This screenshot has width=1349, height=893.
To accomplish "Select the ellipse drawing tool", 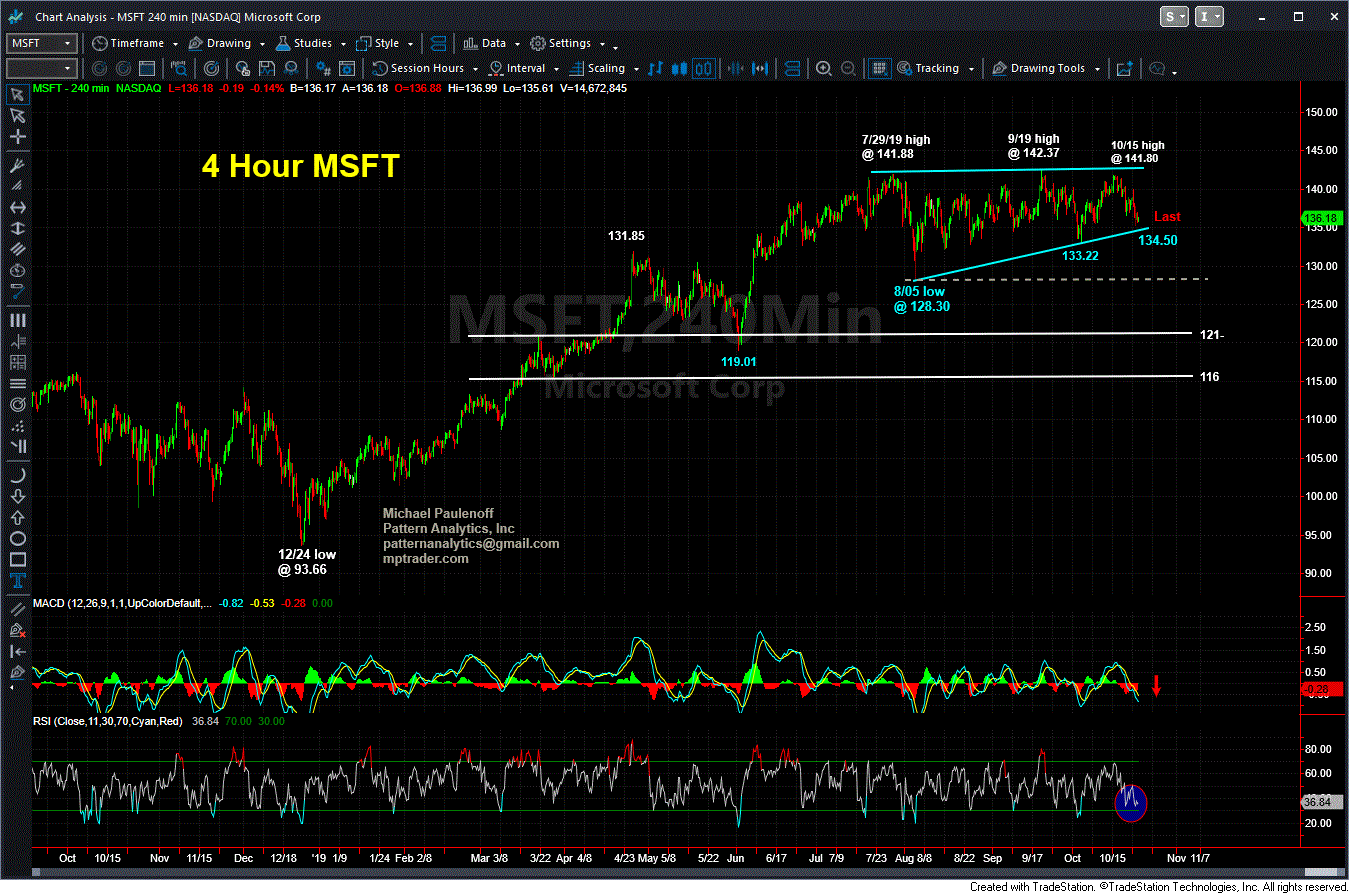I will 17,539.
